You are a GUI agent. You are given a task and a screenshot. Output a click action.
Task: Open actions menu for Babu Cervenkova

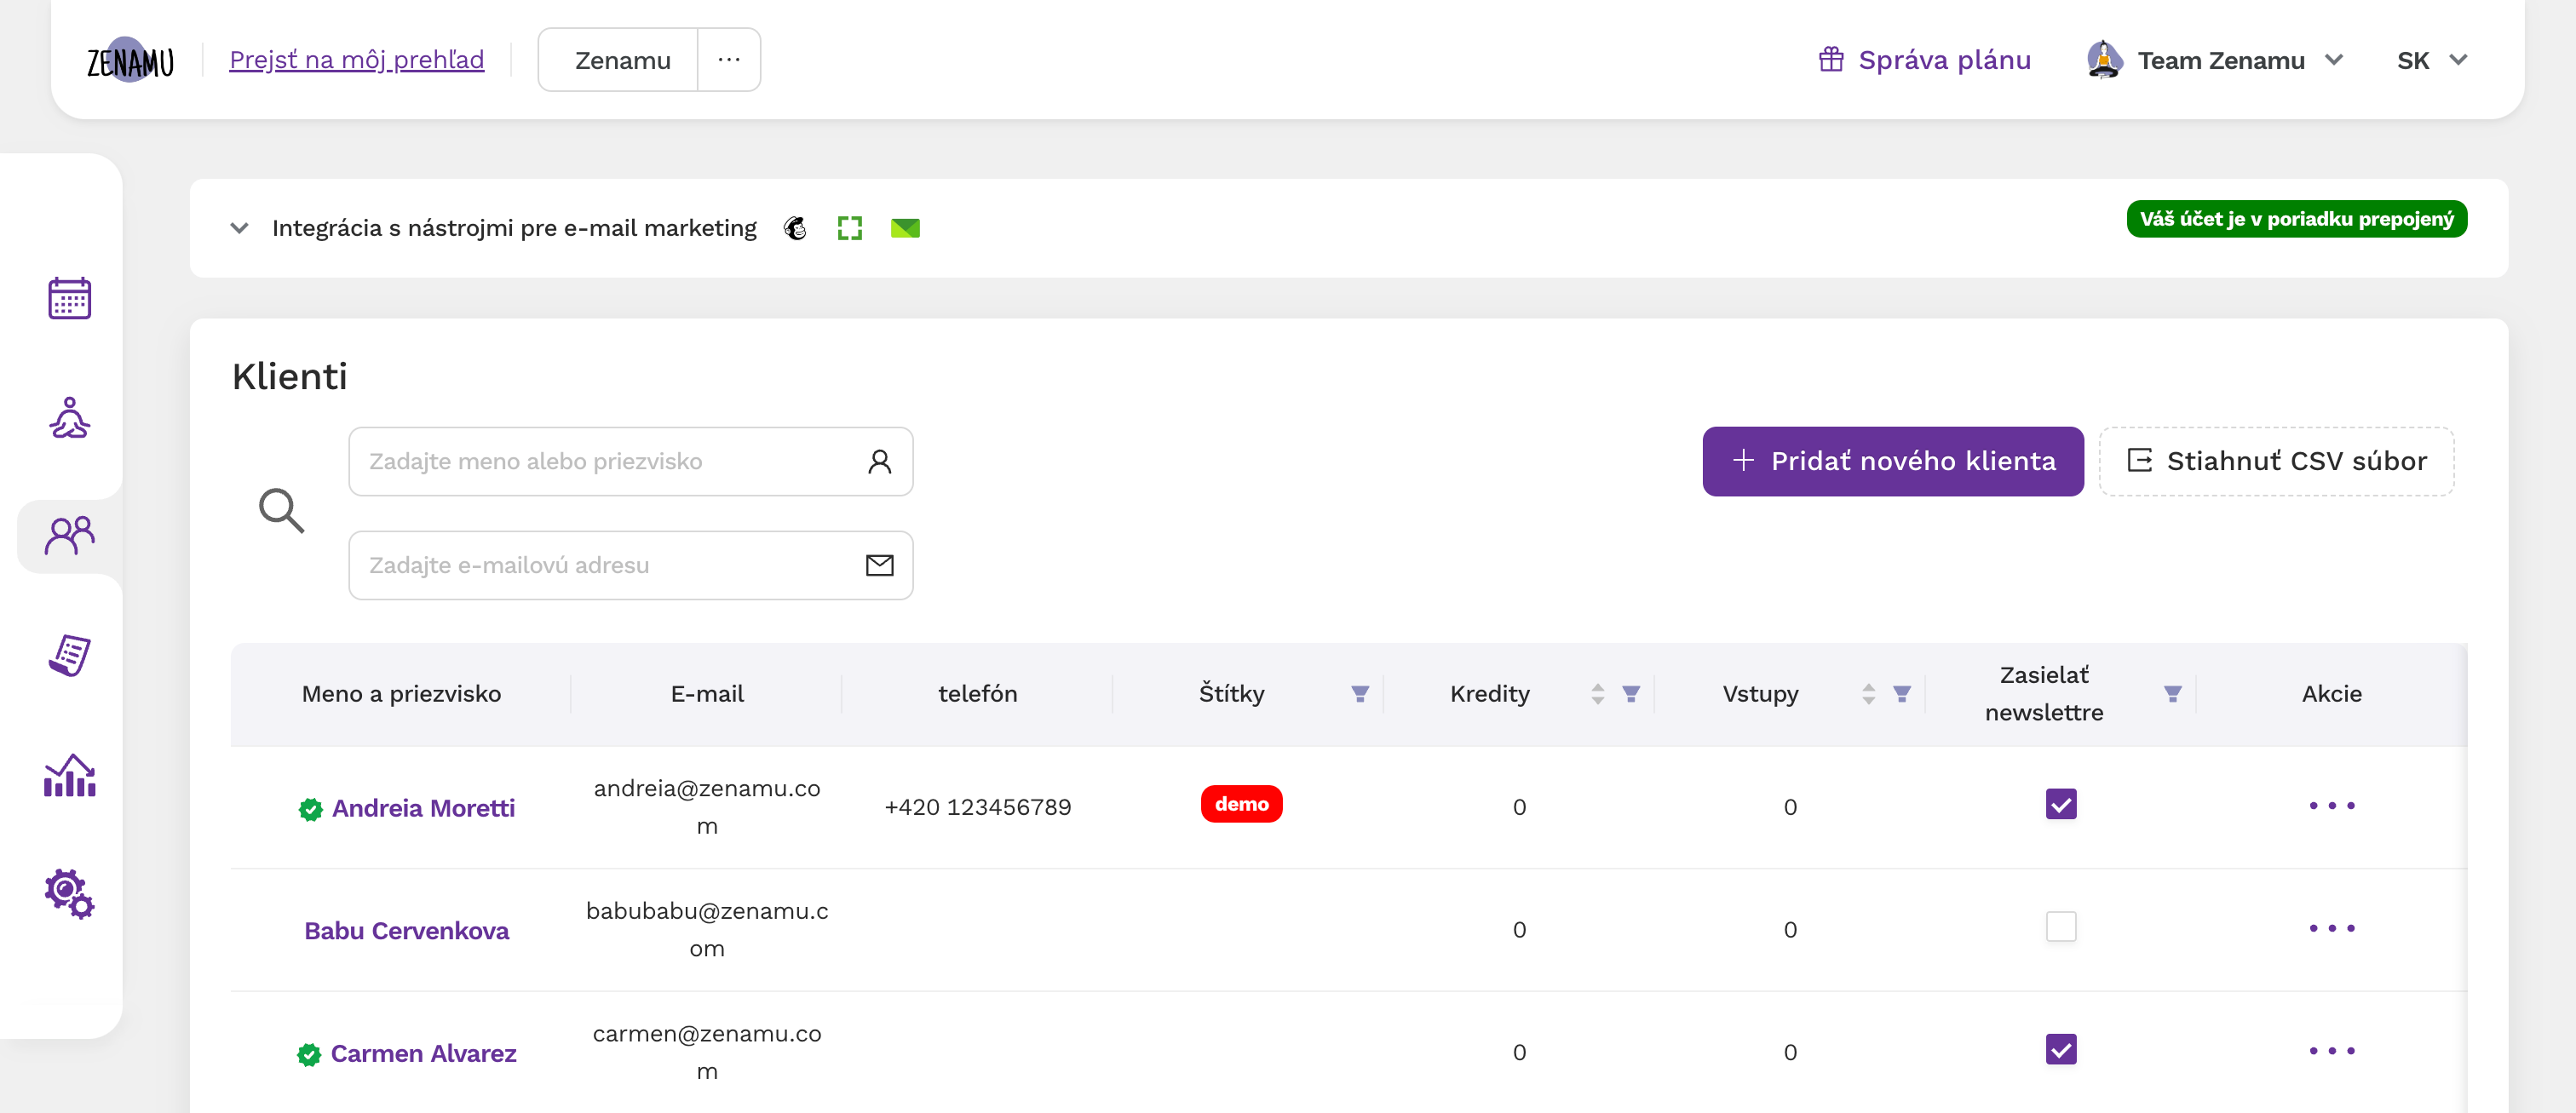[2332, 929]
